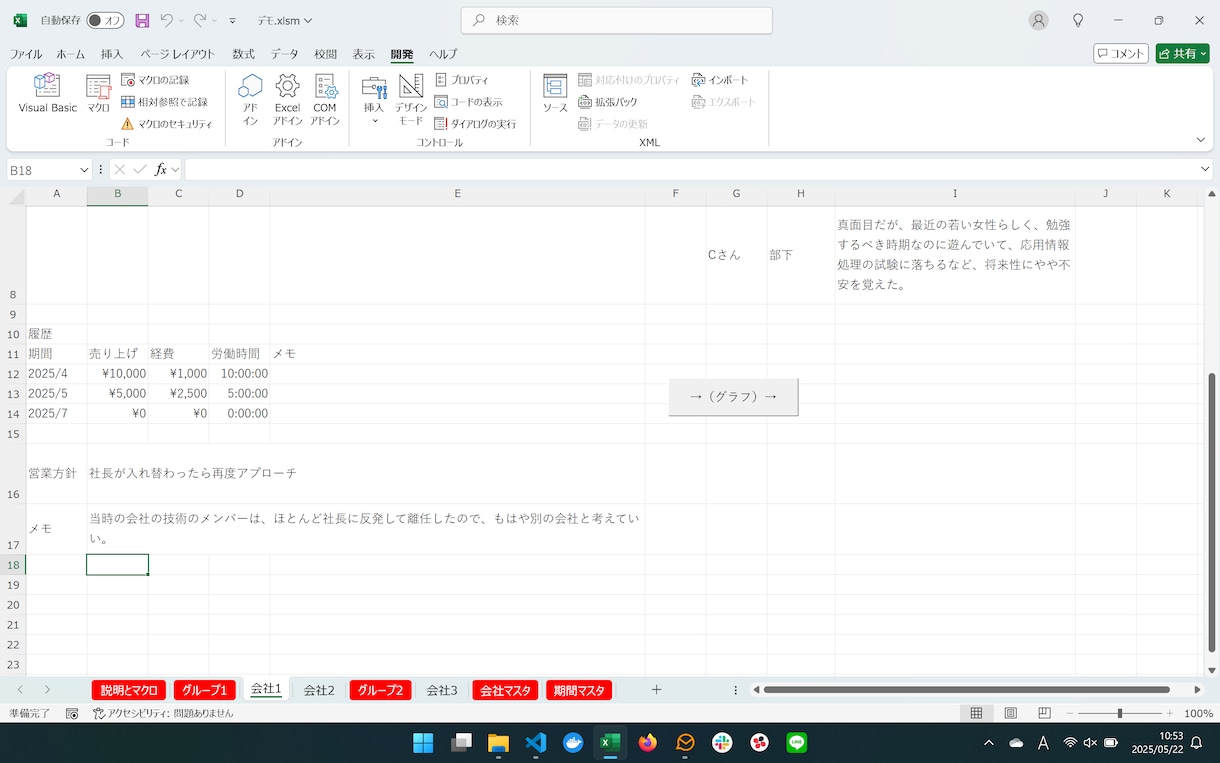Open the 共有 share dropdown
Viewport: 1220px width, 763px height.
point(1182,54)
